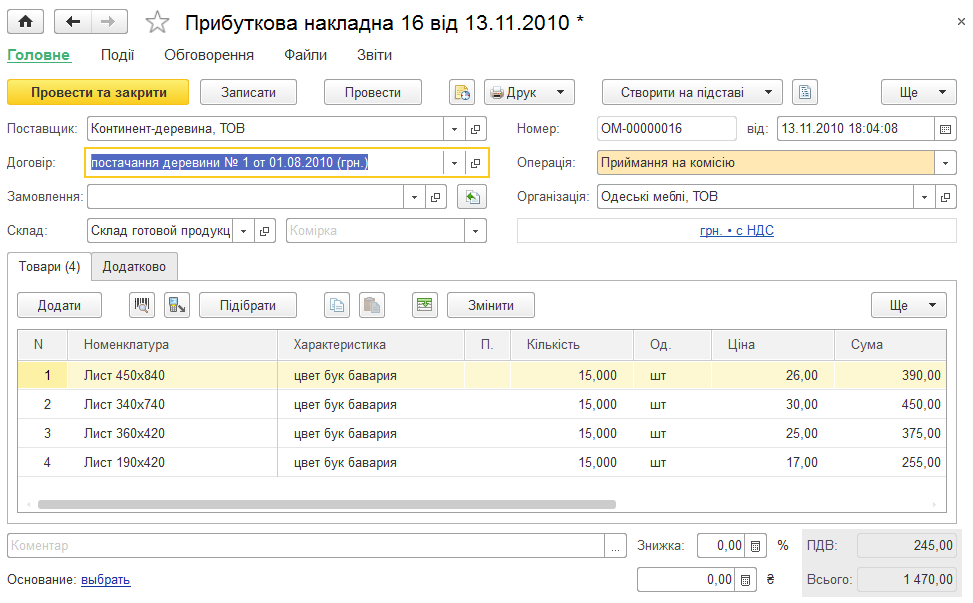Expand the Операція dropdown list
The height and width of the screenshot is (603, 973).
945,163
